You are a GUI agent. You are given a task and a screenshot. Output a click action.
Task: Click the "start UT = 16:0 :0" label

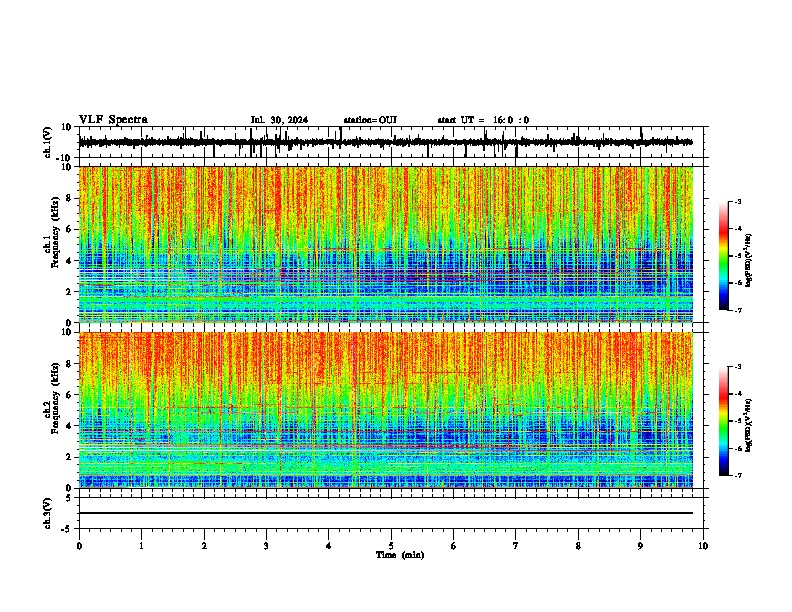[483, 120]
